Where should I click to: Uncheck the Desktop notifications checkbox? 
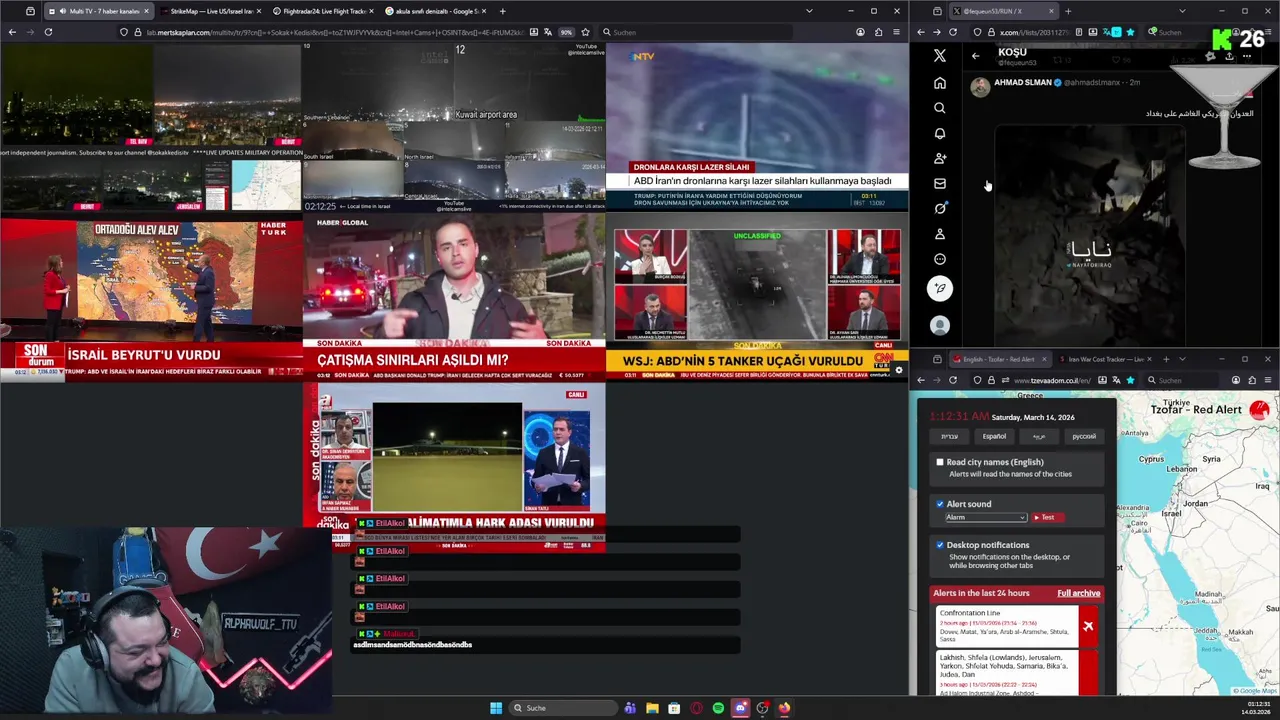click(940, 545)
